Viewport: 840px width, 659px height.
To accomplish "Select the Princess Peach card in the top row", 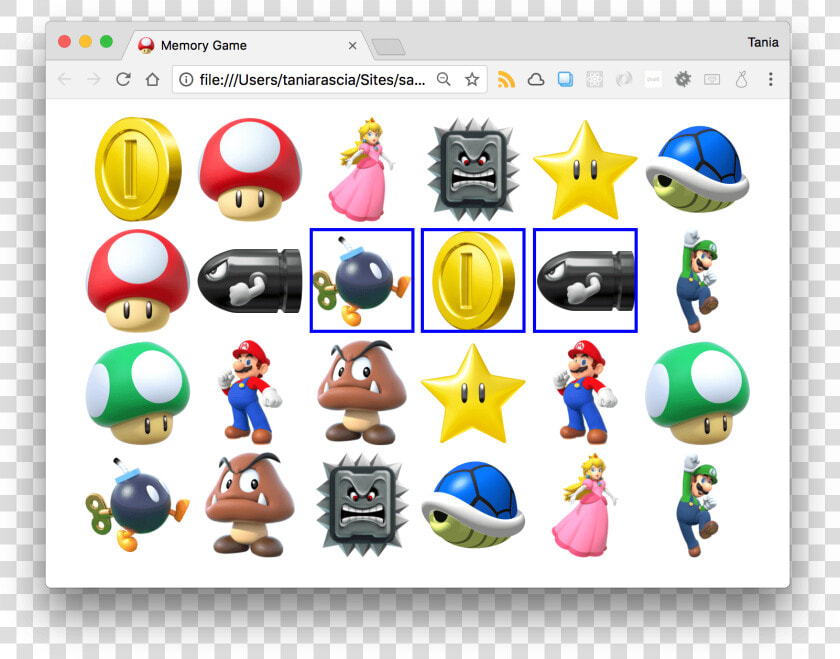I will tap(362, 169).
